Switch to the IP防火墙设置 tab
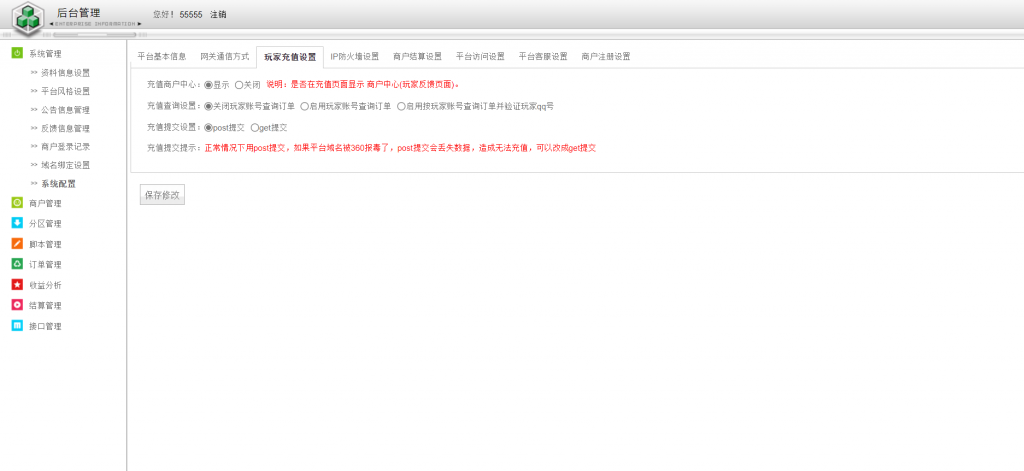Viewport: 1024px width, 471px height. [354, 57]
